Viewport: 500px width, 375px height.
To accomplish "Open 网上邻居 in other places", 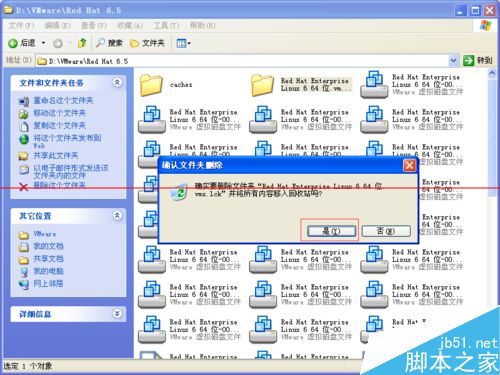I will click(48, 284).
